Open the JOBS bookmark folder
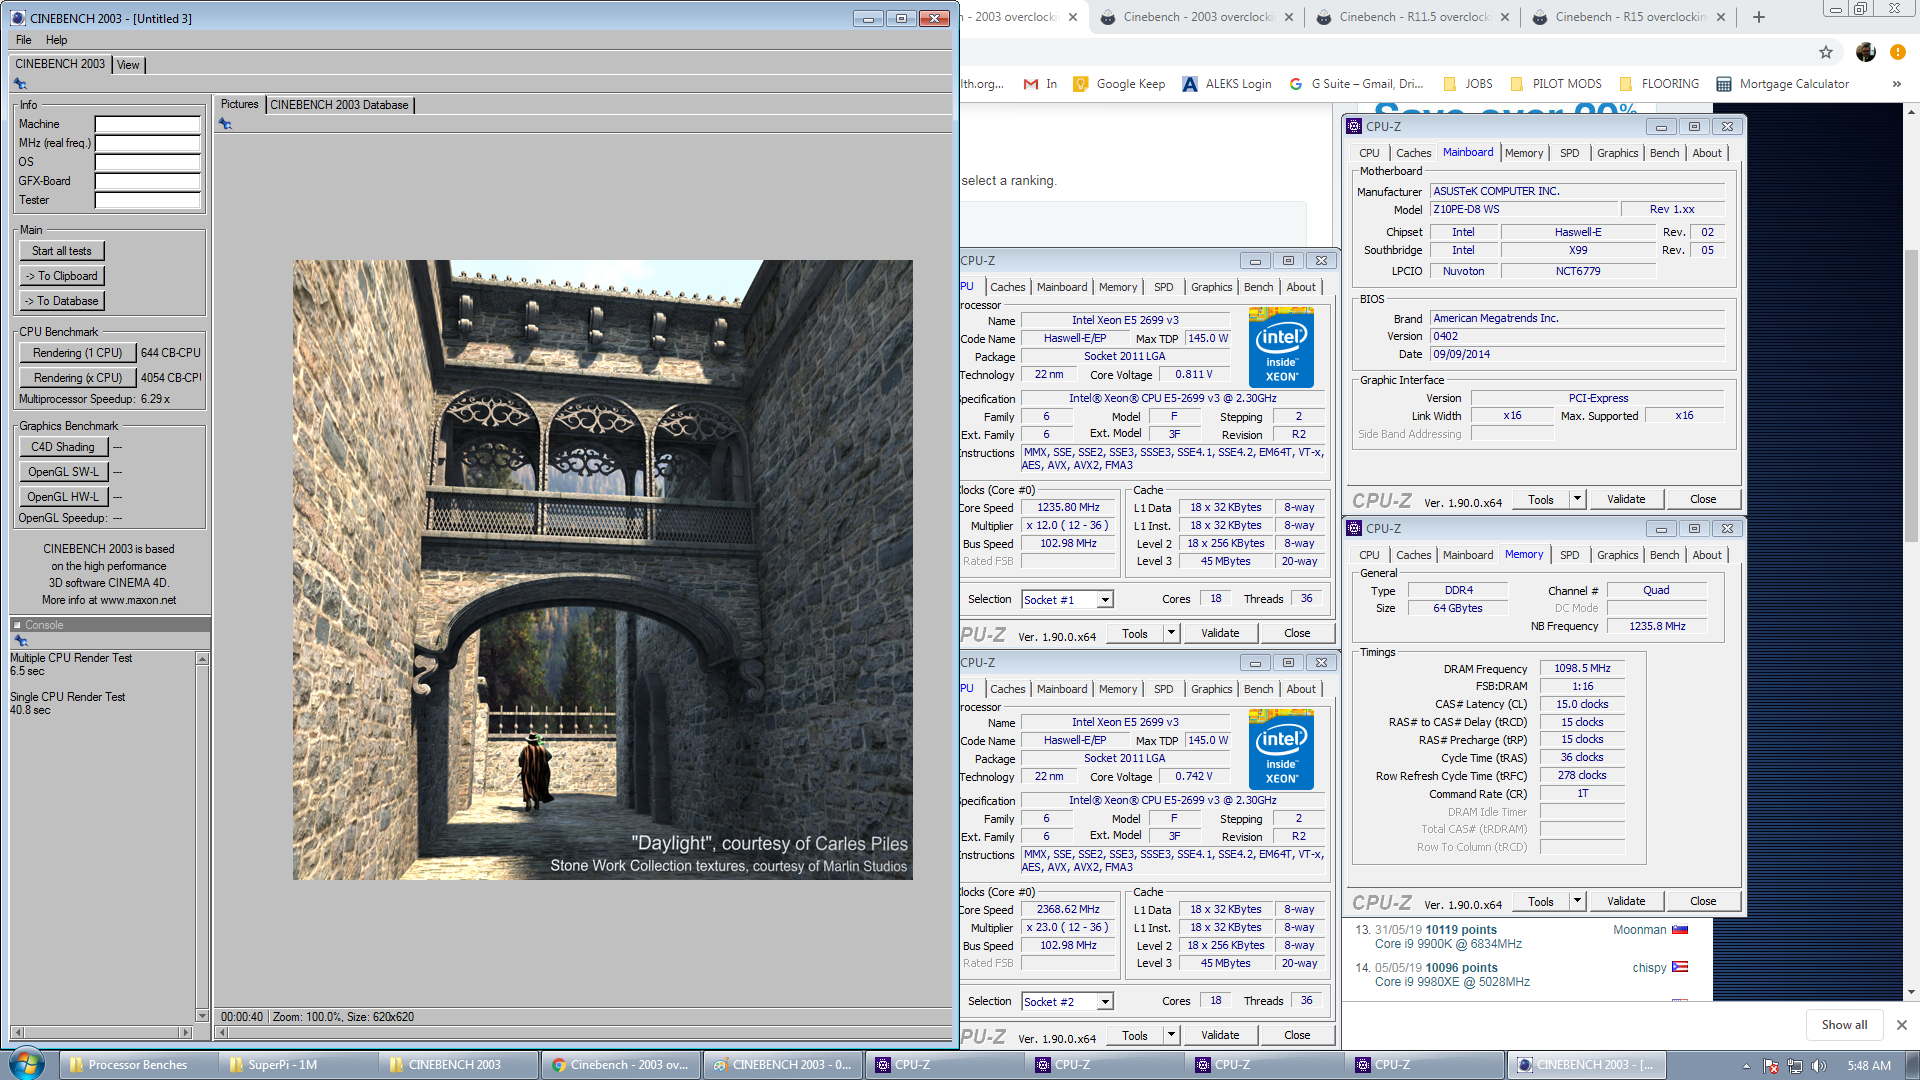The width and height of the screenshot is (1920, 1080). (1467, 84)
